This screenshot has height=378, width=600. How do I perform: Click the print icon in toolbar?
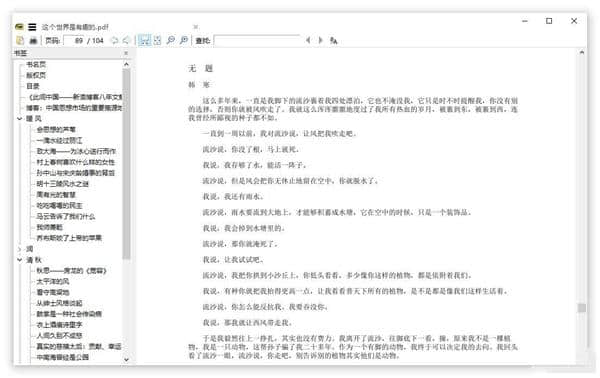[33, 40]
